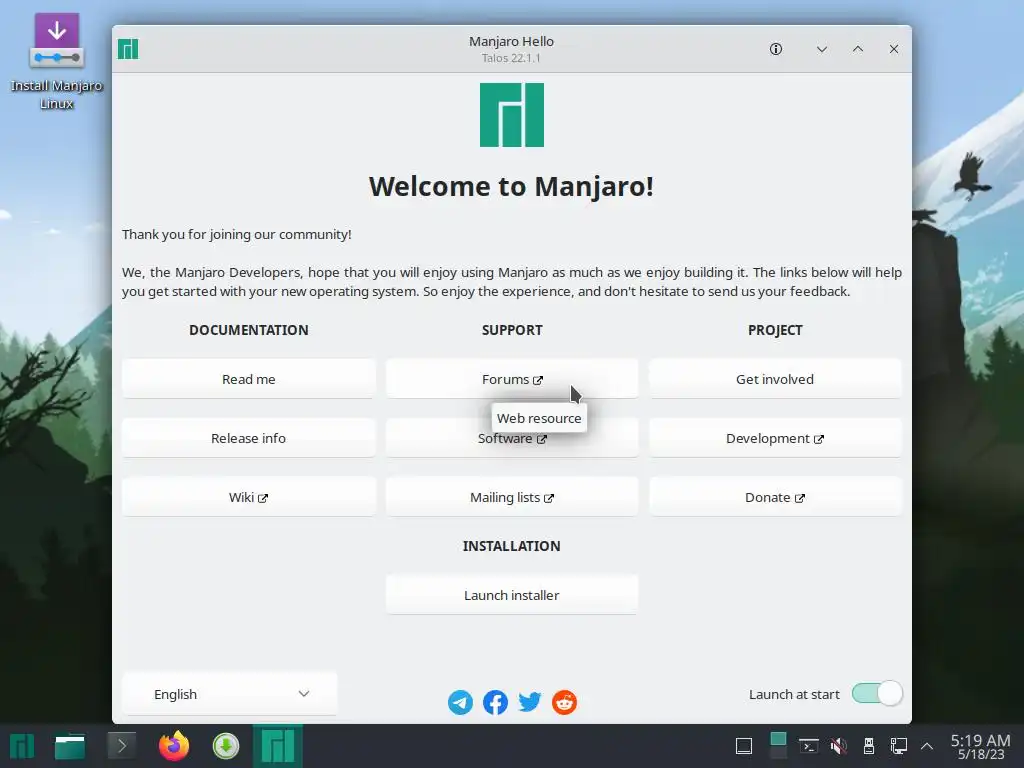This screenshot has width=1024, height=768.
Task: Select Manjaro Hello taskbar entry
Action: point(278,746)
